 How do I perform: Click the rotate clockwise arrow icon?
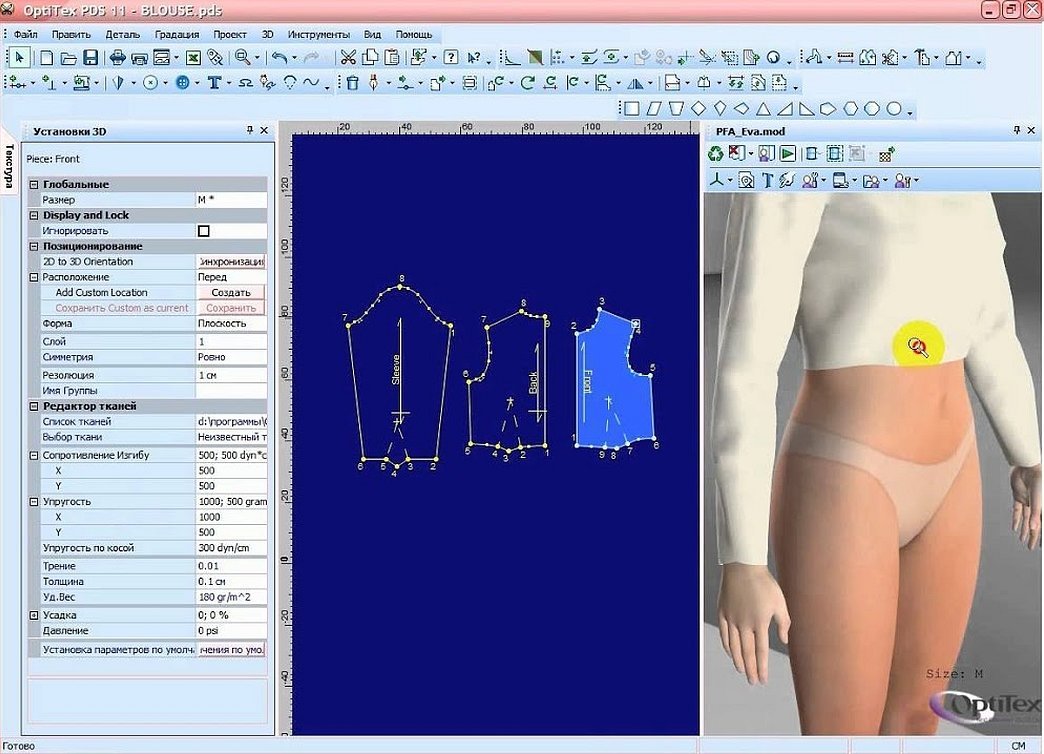coord(527,83)
